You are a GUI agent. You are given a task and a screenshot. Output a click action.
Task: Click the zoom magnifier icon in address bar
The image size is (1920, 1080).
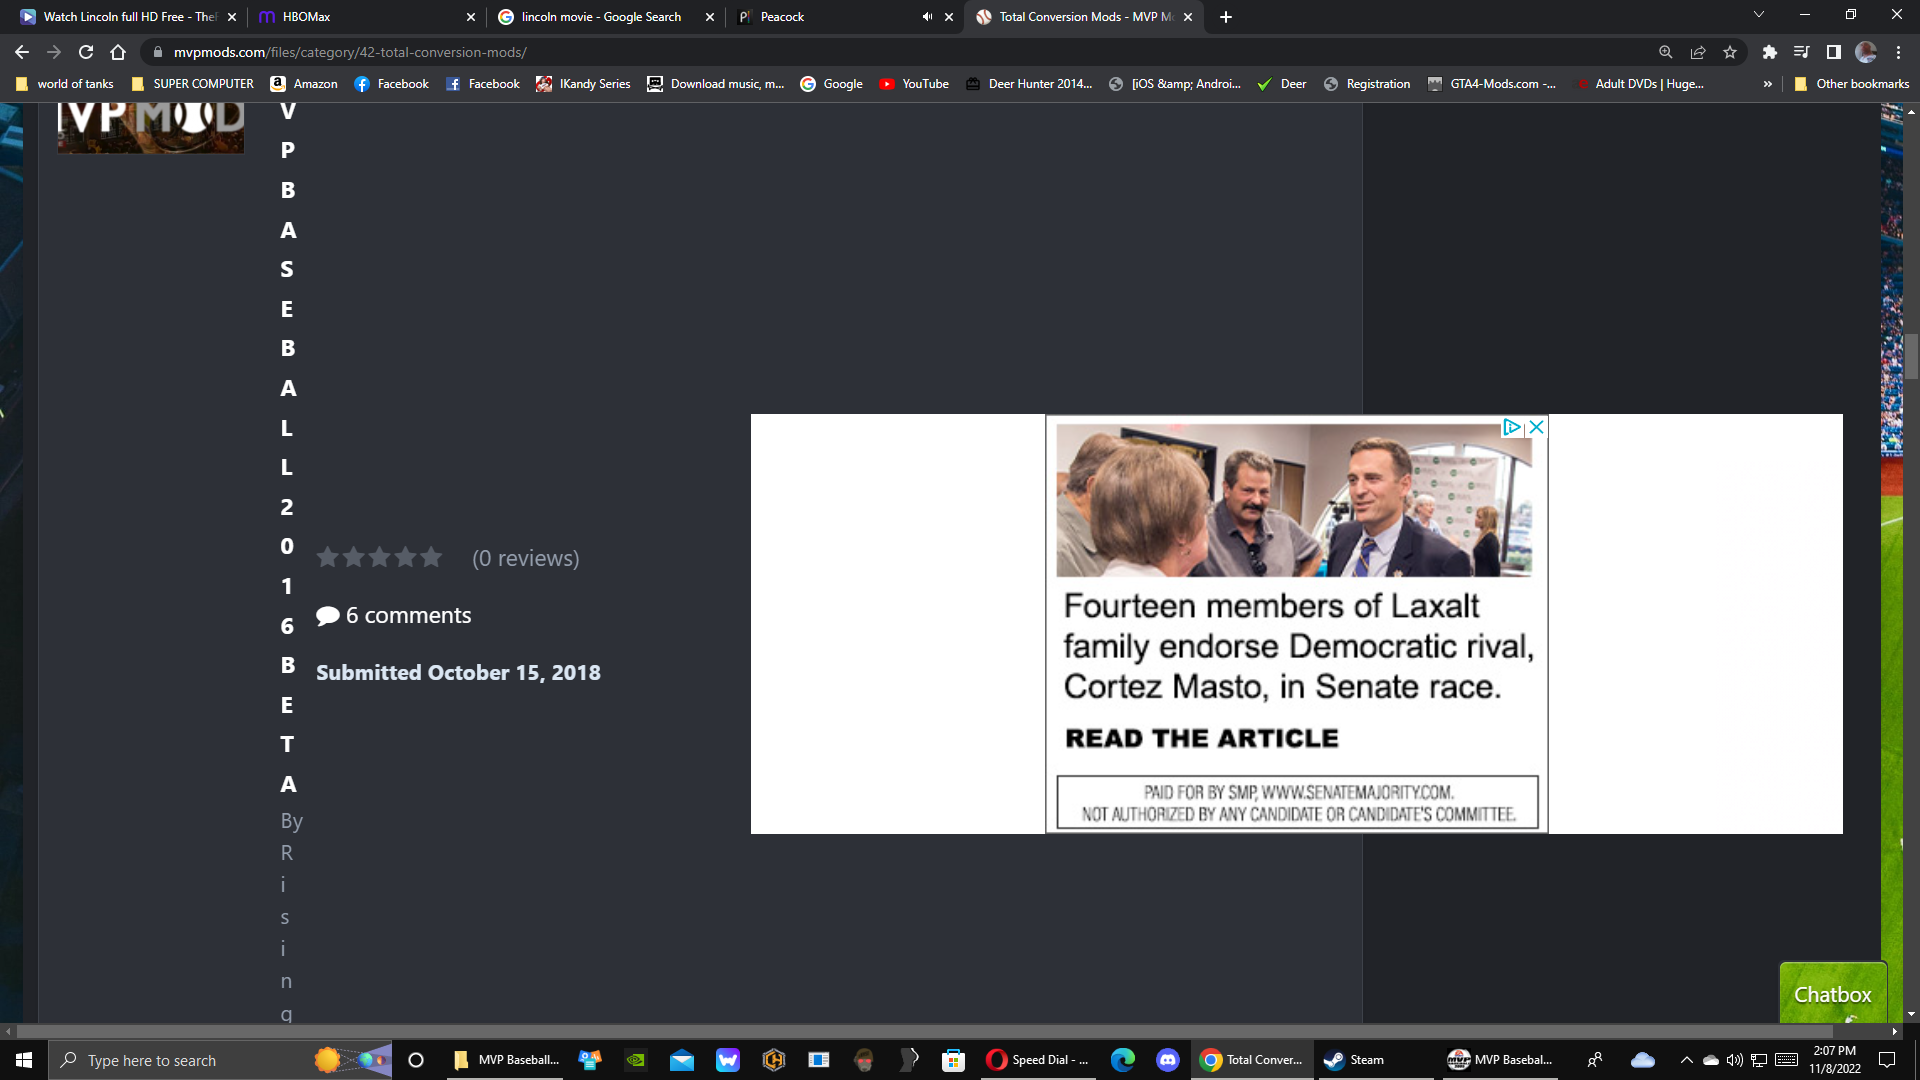point(1665,52)
